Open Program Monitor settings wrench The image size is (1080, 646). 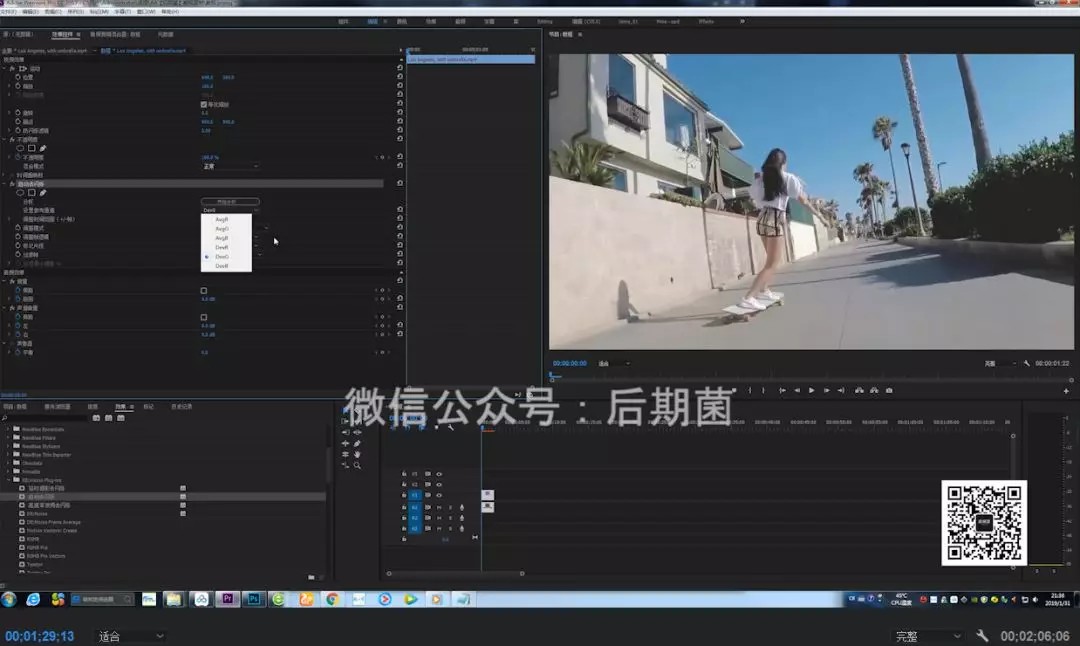pyautogui.click(x=1026, y=363)
